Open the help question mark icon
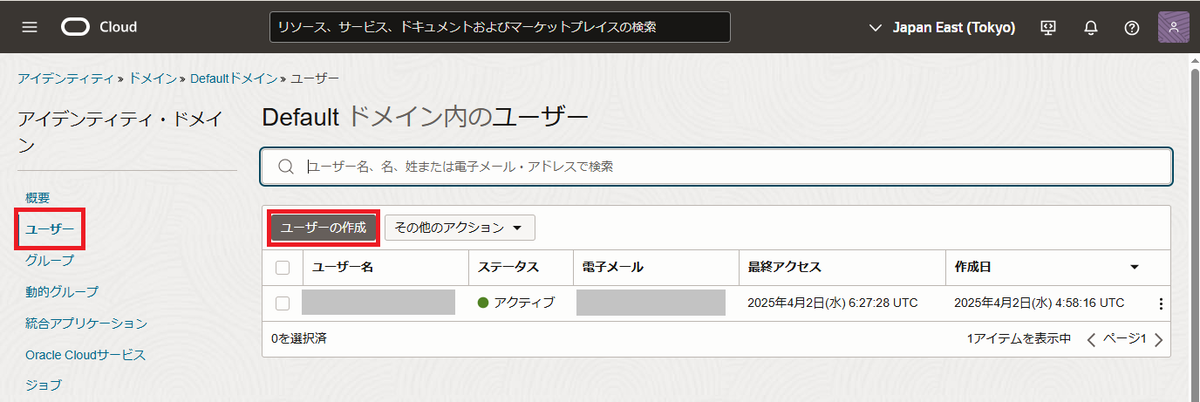 (1132, 27)
